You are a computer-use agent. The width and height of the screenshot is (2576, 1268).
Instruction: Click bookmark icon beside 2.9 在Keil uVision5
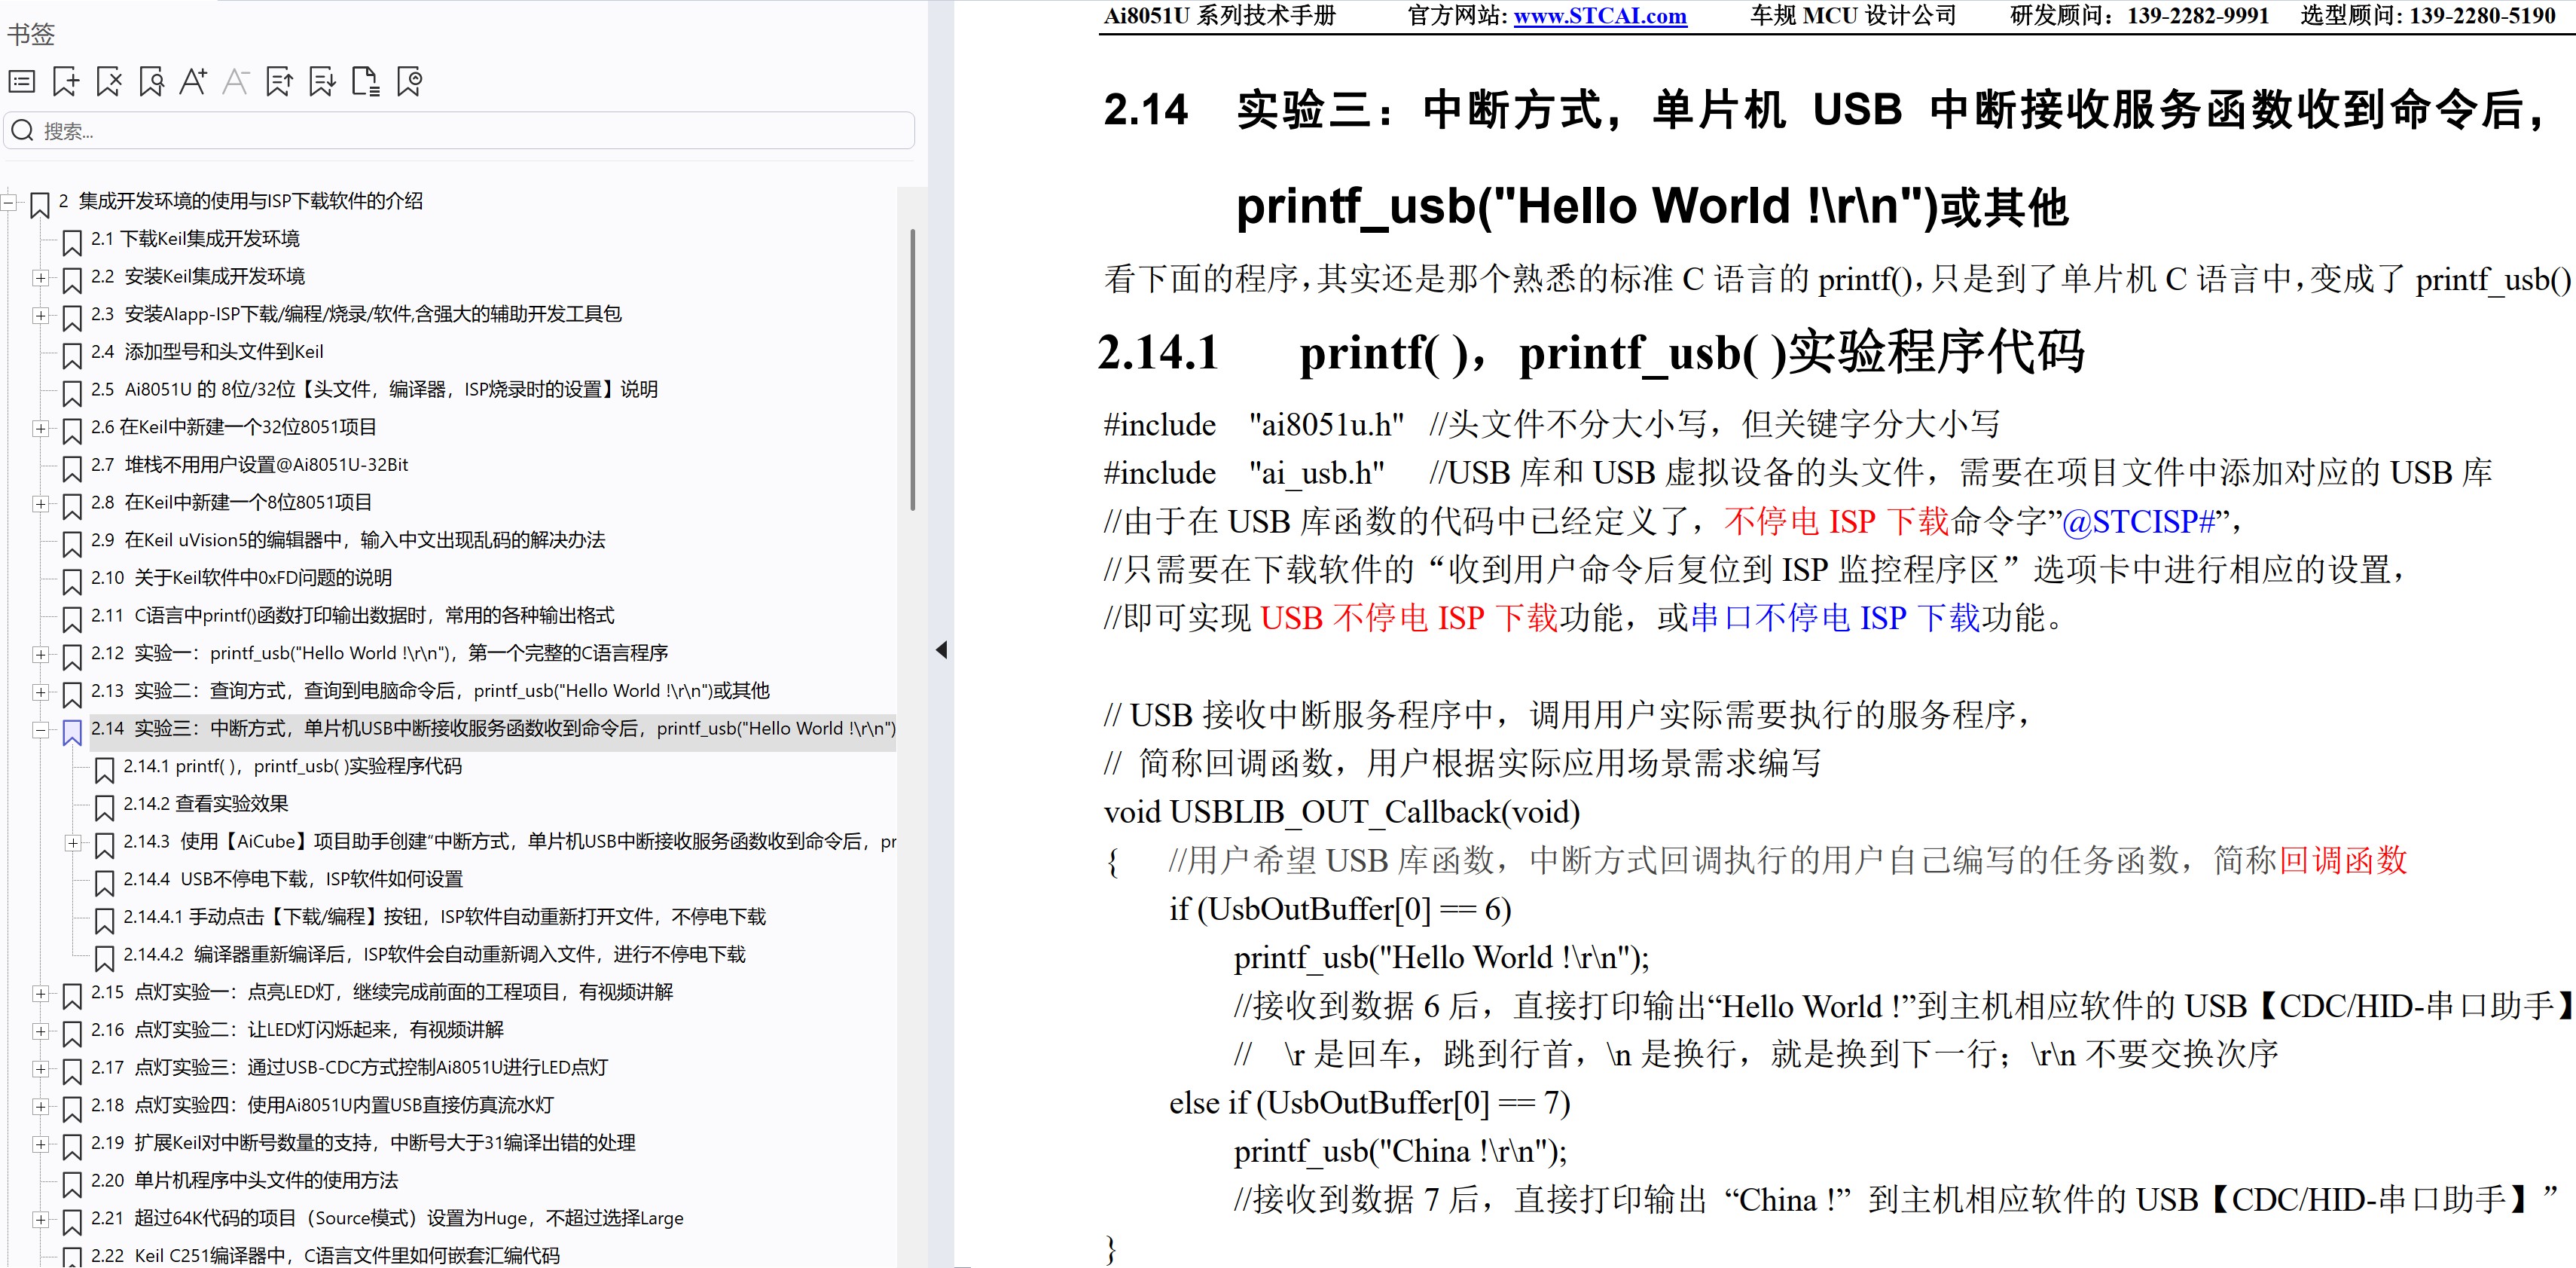[72, 543]
